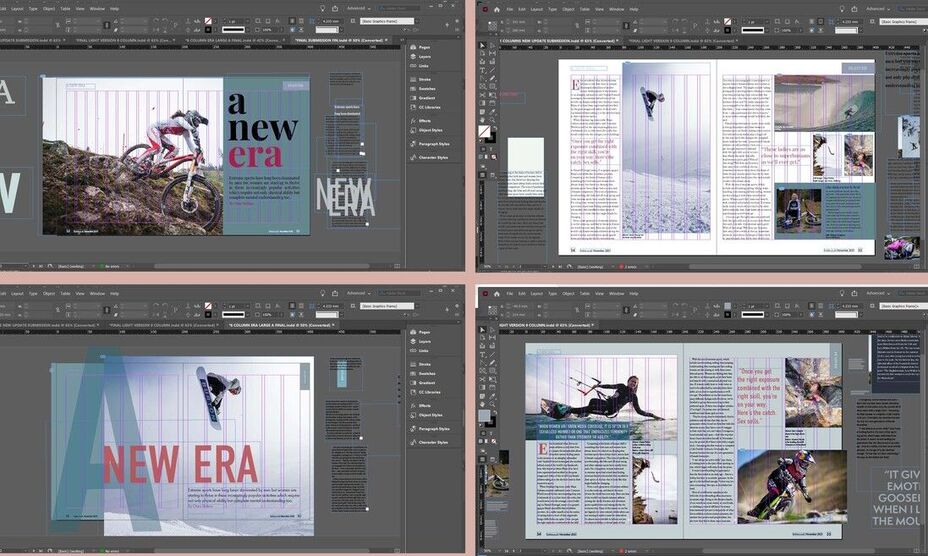The image size is (928, 556).
Task: Select the Direct Selection tool in top-right window
Action: tap(492, 46)
